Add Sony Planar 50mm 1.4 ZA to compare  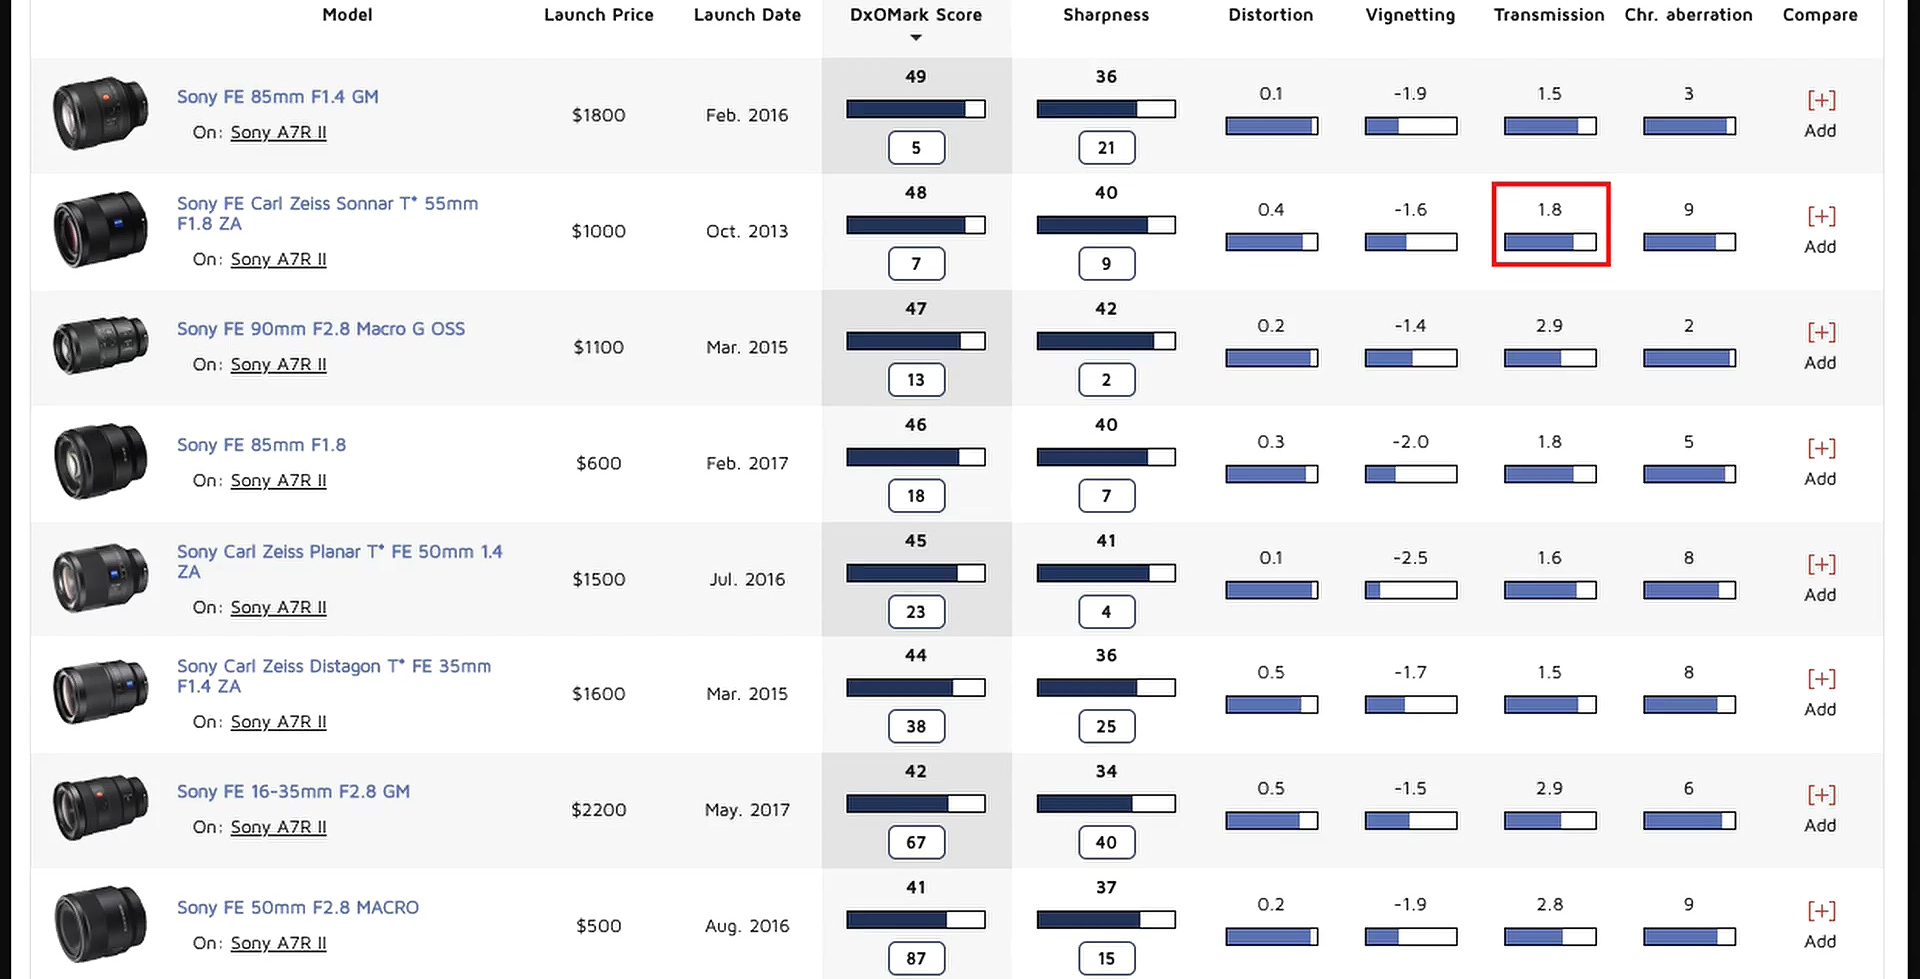pyautogui.click(x=1820, y=565)
